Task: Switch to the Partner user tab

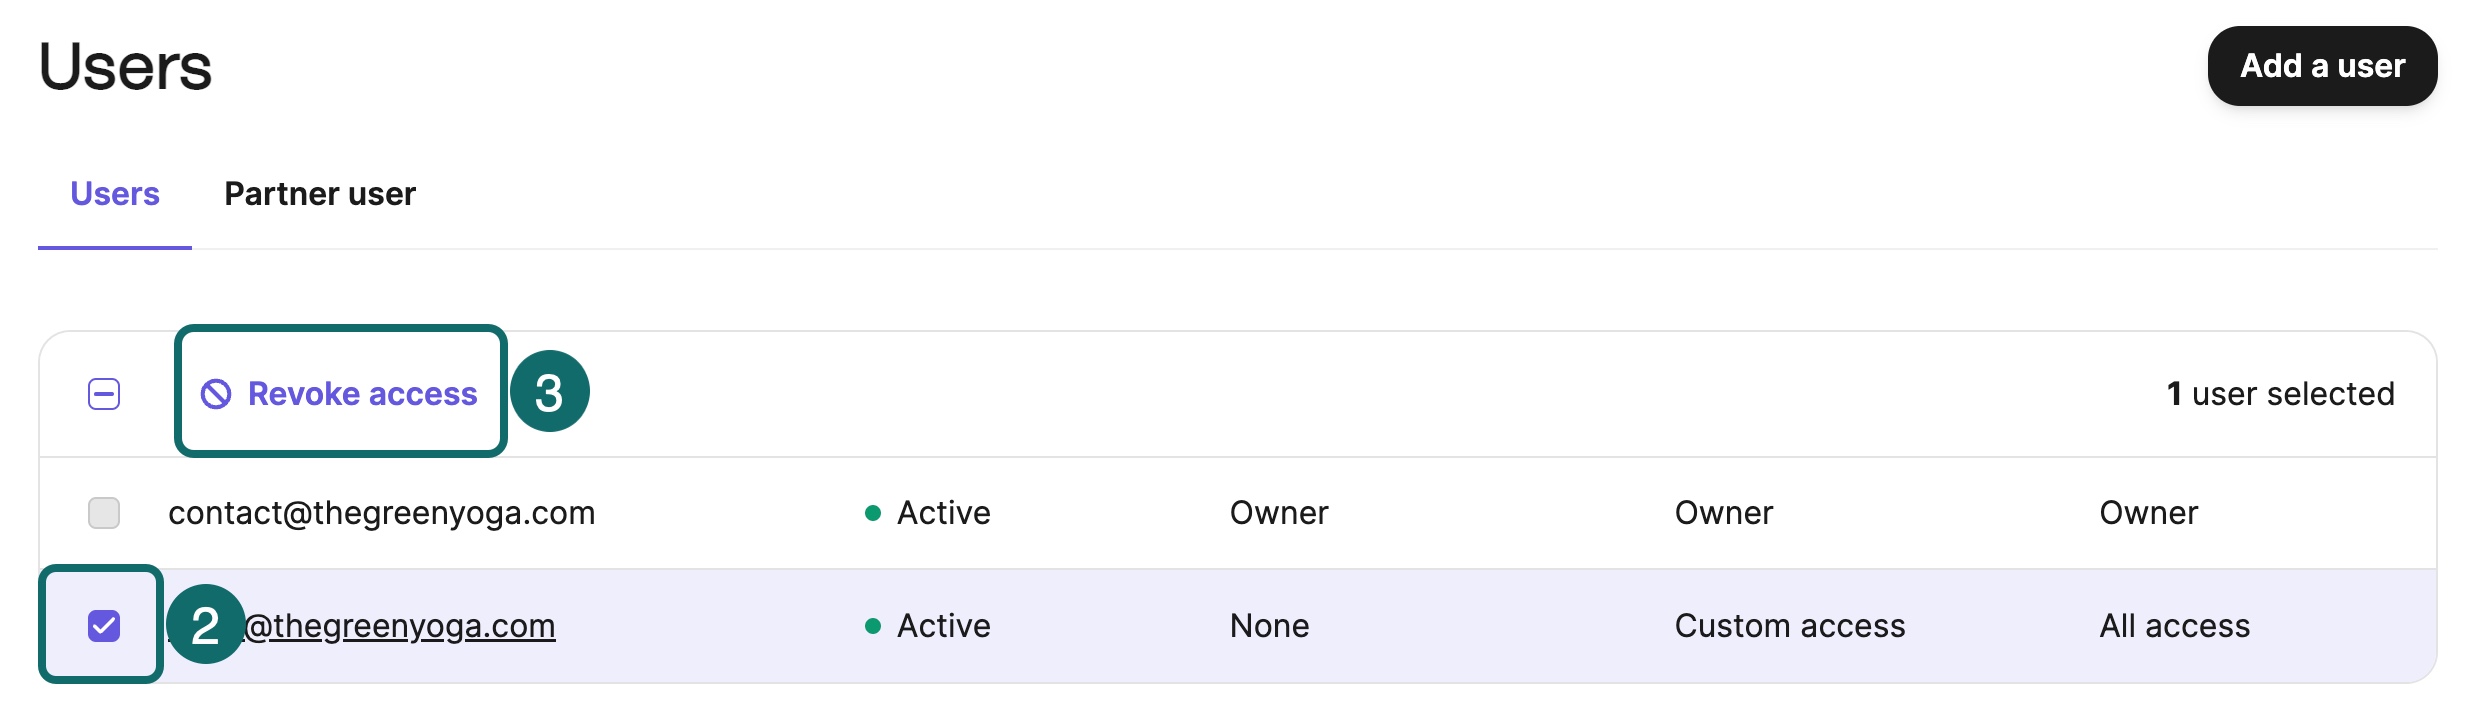Action: [320, 194]
